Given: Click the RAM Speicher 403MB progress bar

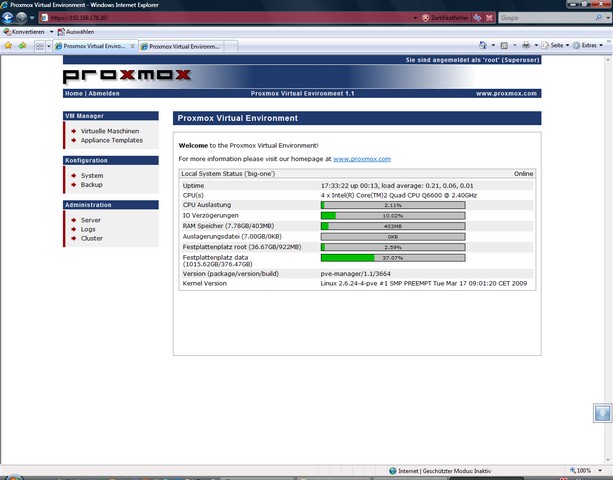Looking at the screenshot, I should coord(393,226).
